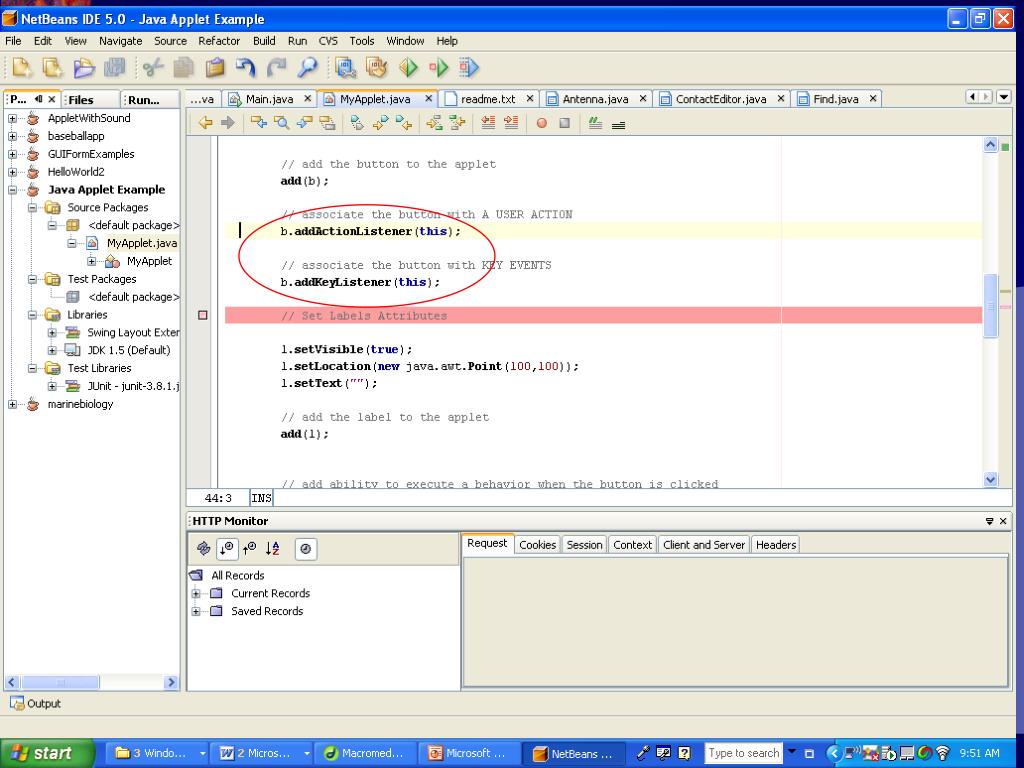Toggle descending timestamp sort in HTTP Monitor
1024x768 pixels.
227,549
